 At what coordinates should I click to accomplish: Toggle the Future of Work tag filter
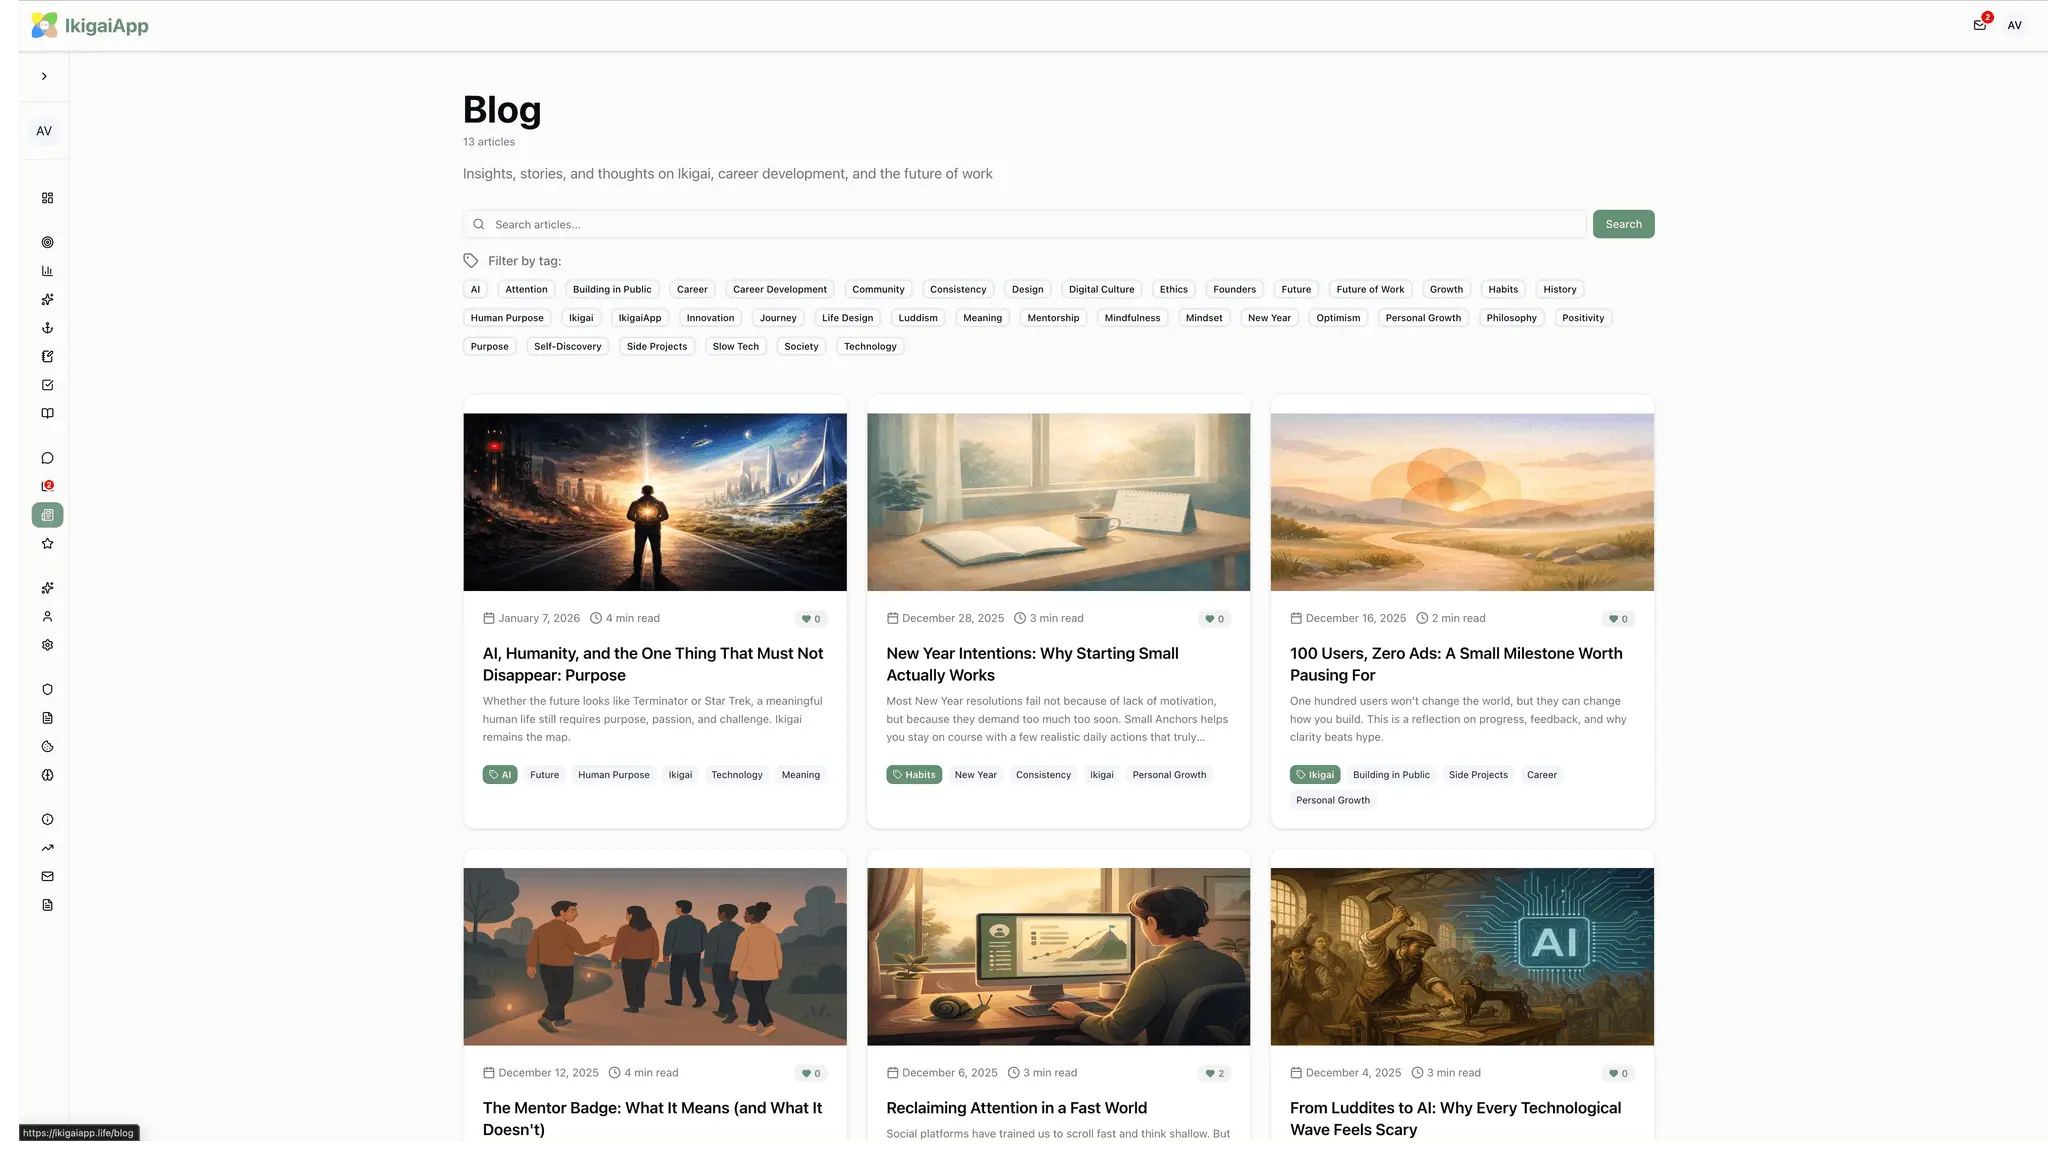pyautogui.click(x=1370, y=289)
